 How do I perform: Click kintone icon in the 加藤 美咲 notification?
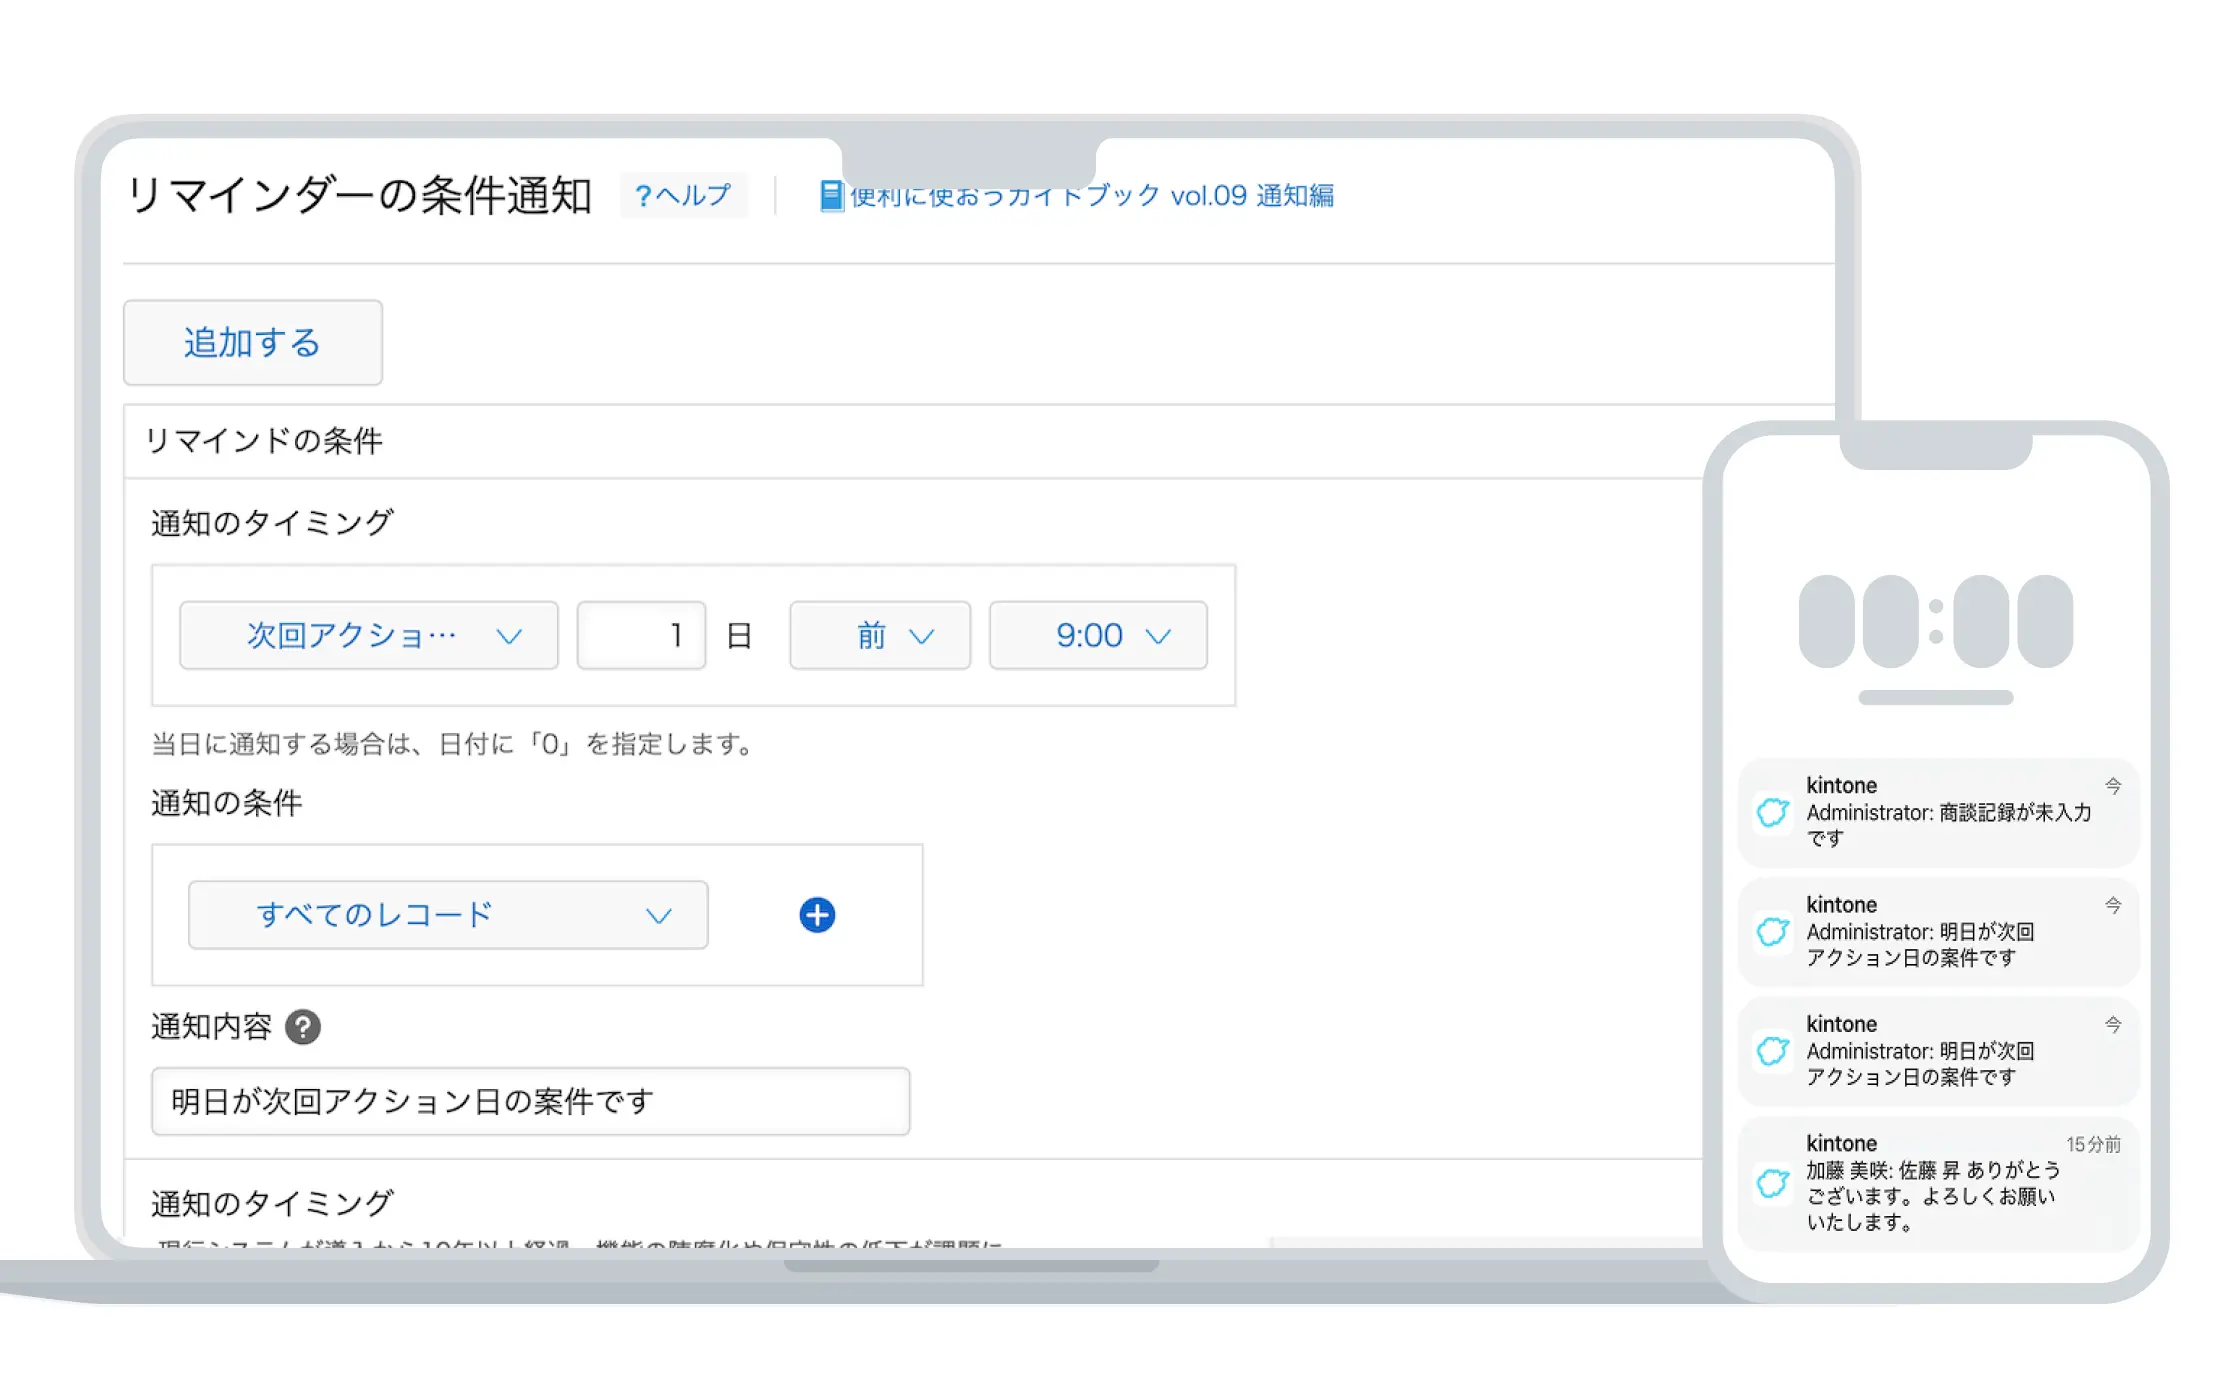[1773, 1183]
